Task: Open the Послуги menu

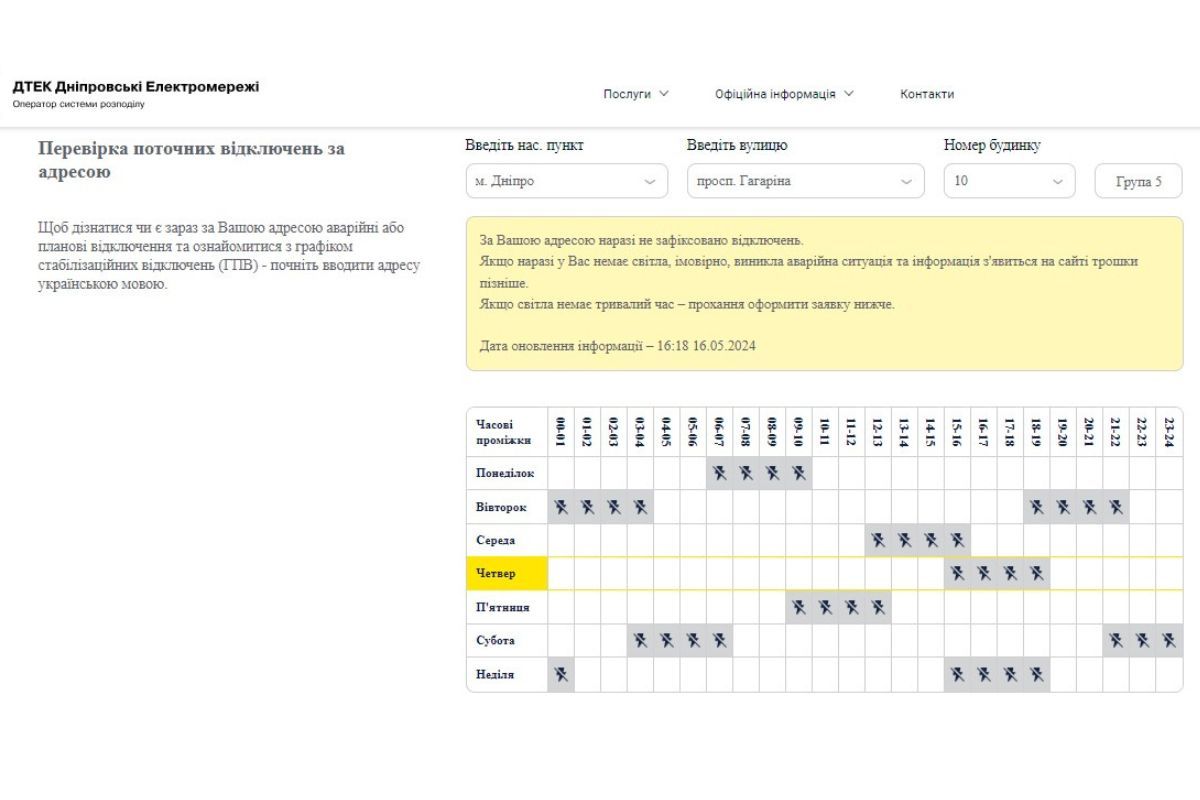Action: [636, 94]
